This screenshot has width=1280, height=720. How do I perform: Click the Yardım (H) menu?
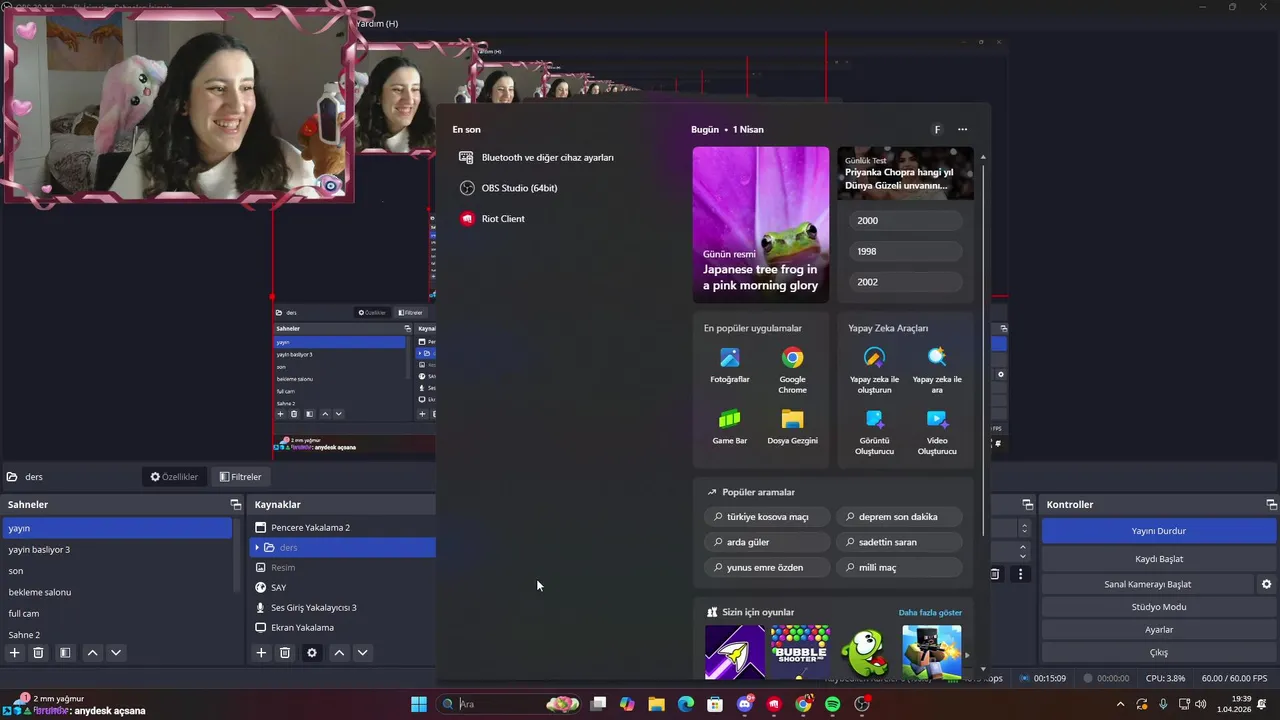pyautogui.click(x=377, y=23)
